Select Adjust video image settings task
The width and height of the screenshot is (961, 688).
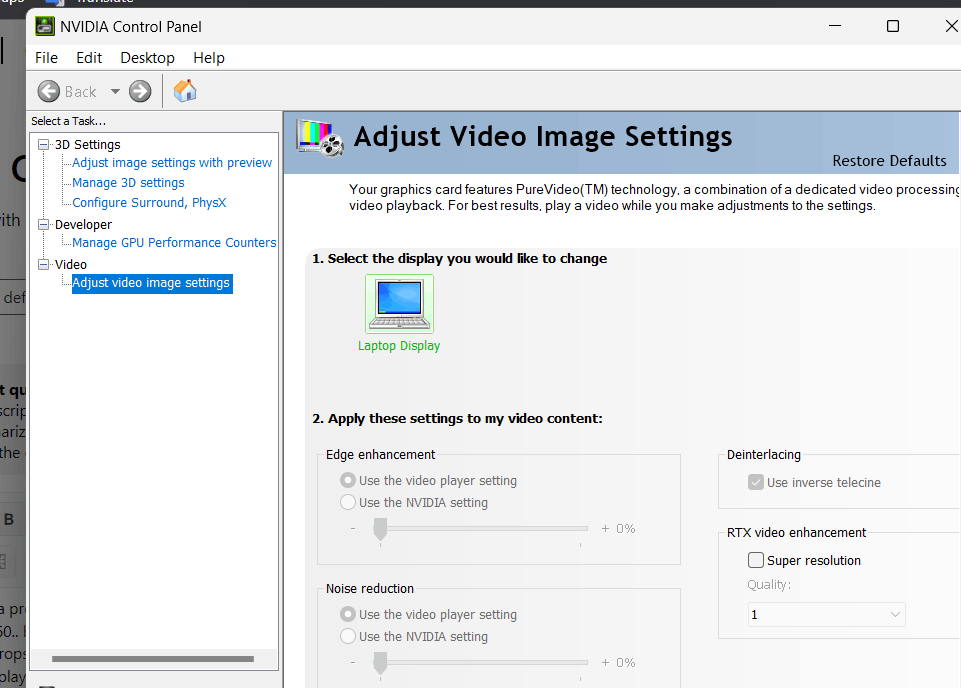[x=151, y=283]
